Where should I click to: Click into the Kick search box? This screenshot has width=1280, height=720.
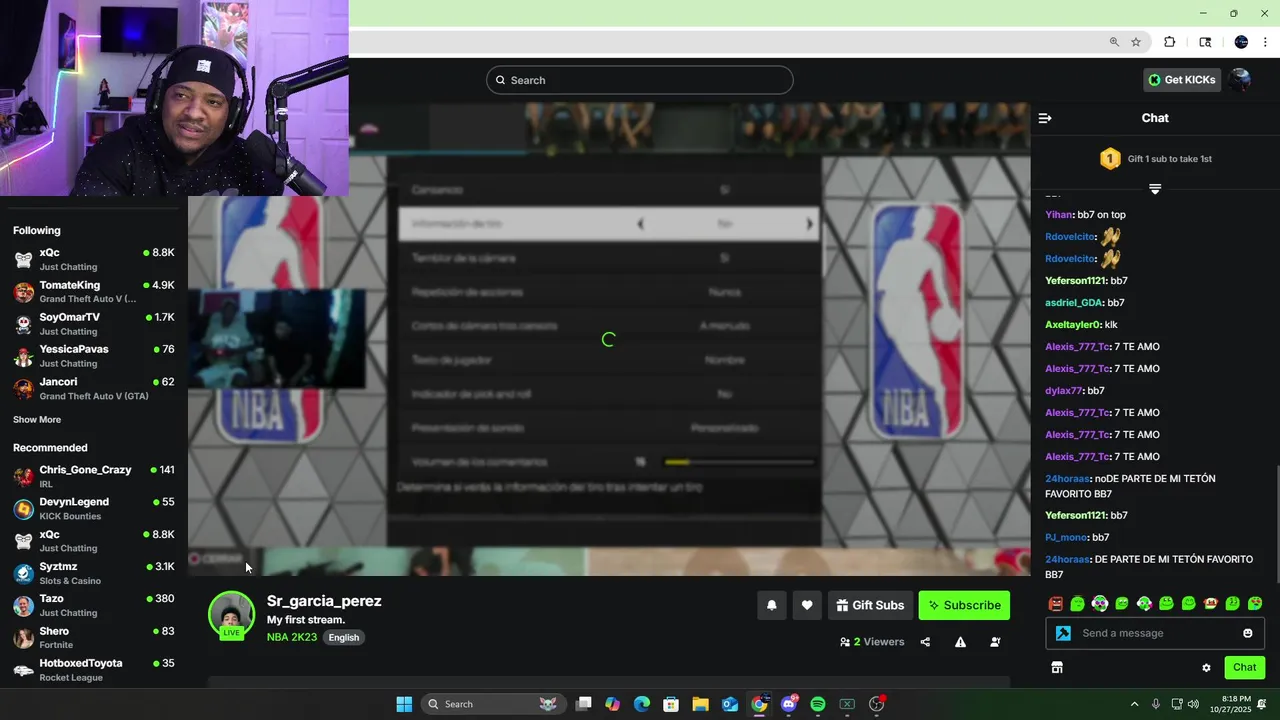coord(640,80)
